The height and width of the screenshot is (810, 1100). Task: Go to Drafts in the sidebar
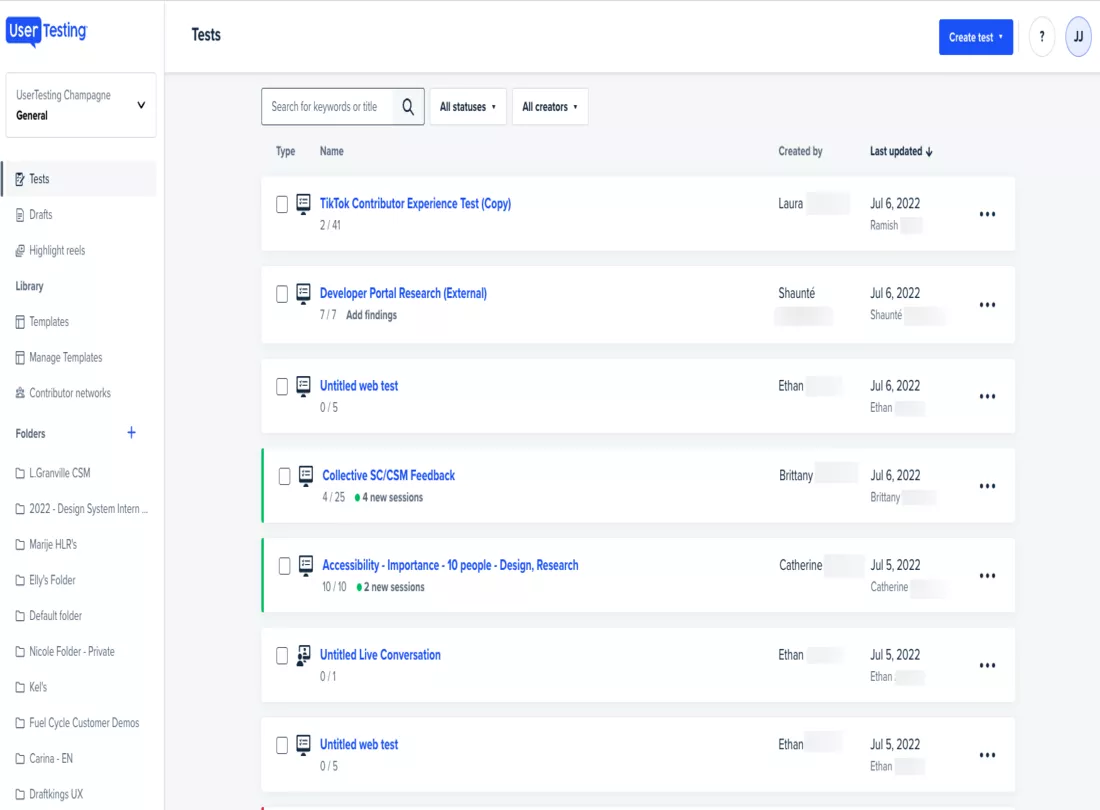[x=41, y=215]
